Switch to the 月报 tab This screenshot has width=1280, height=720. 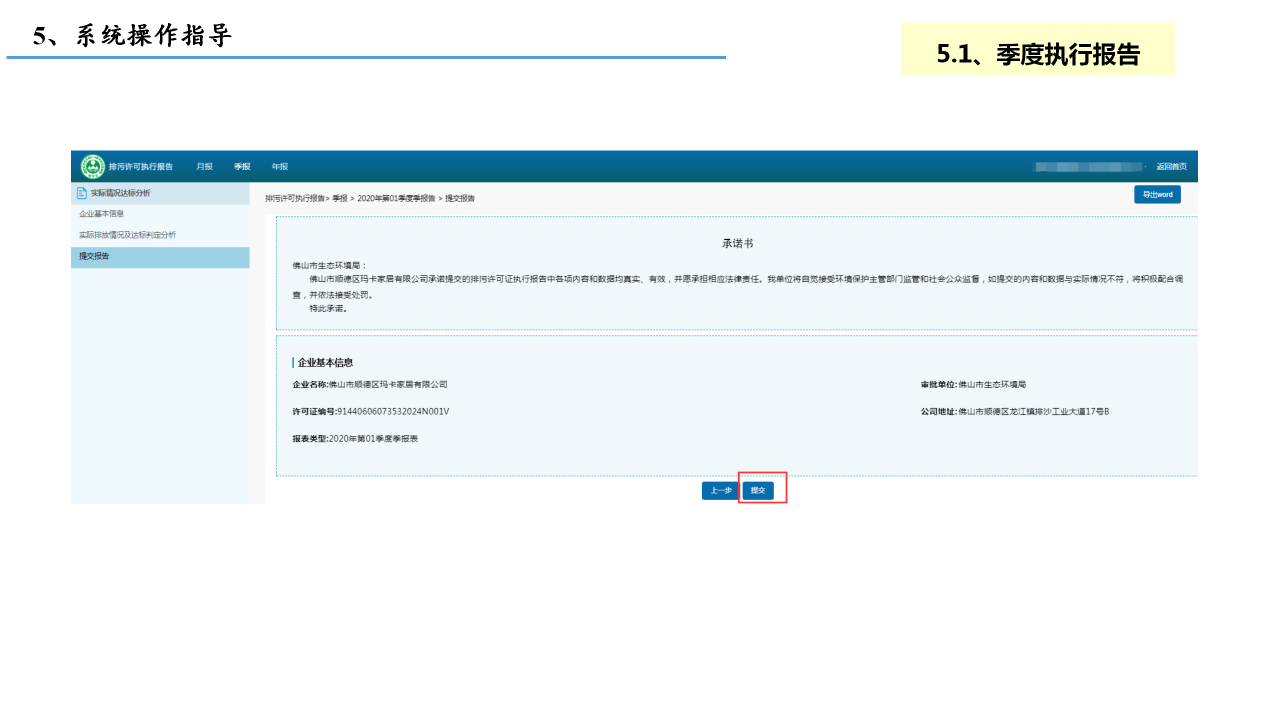204,167
